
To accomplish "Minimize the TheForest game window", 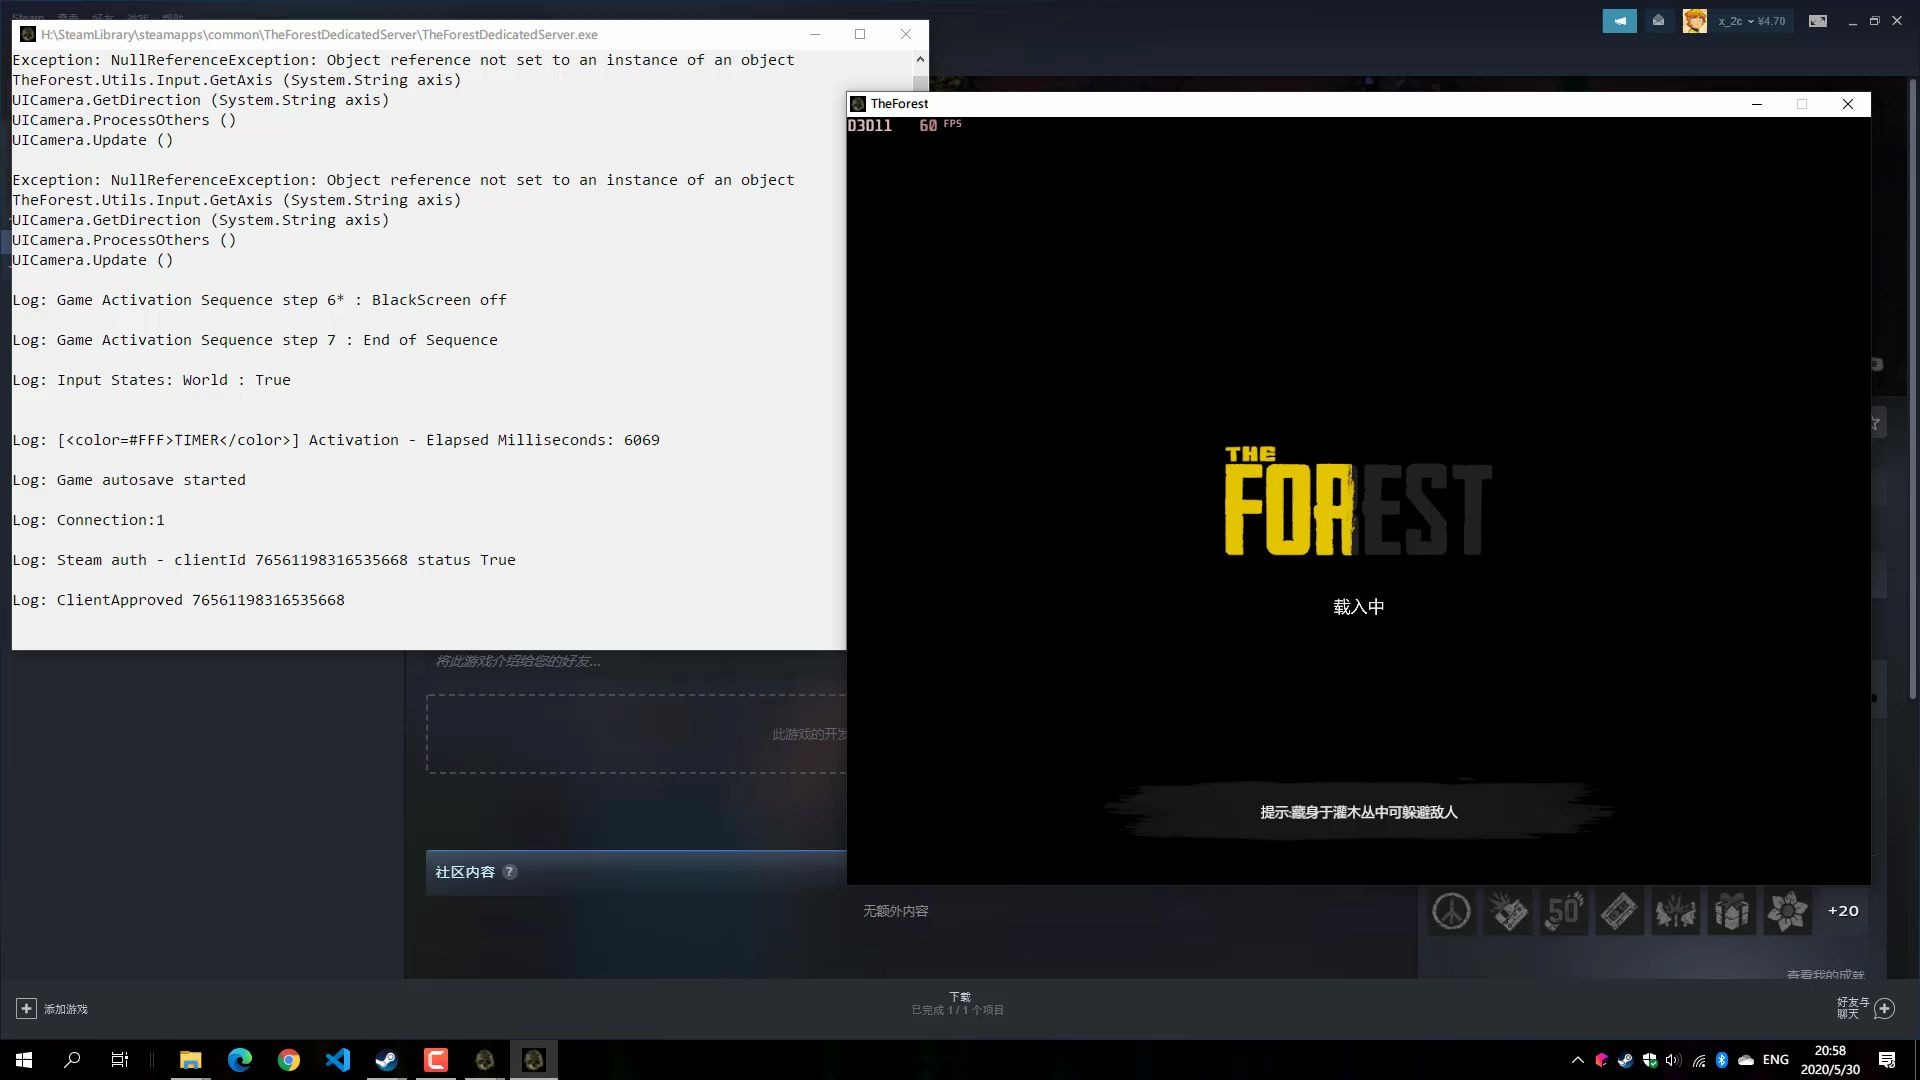I will coord(1756,104).
